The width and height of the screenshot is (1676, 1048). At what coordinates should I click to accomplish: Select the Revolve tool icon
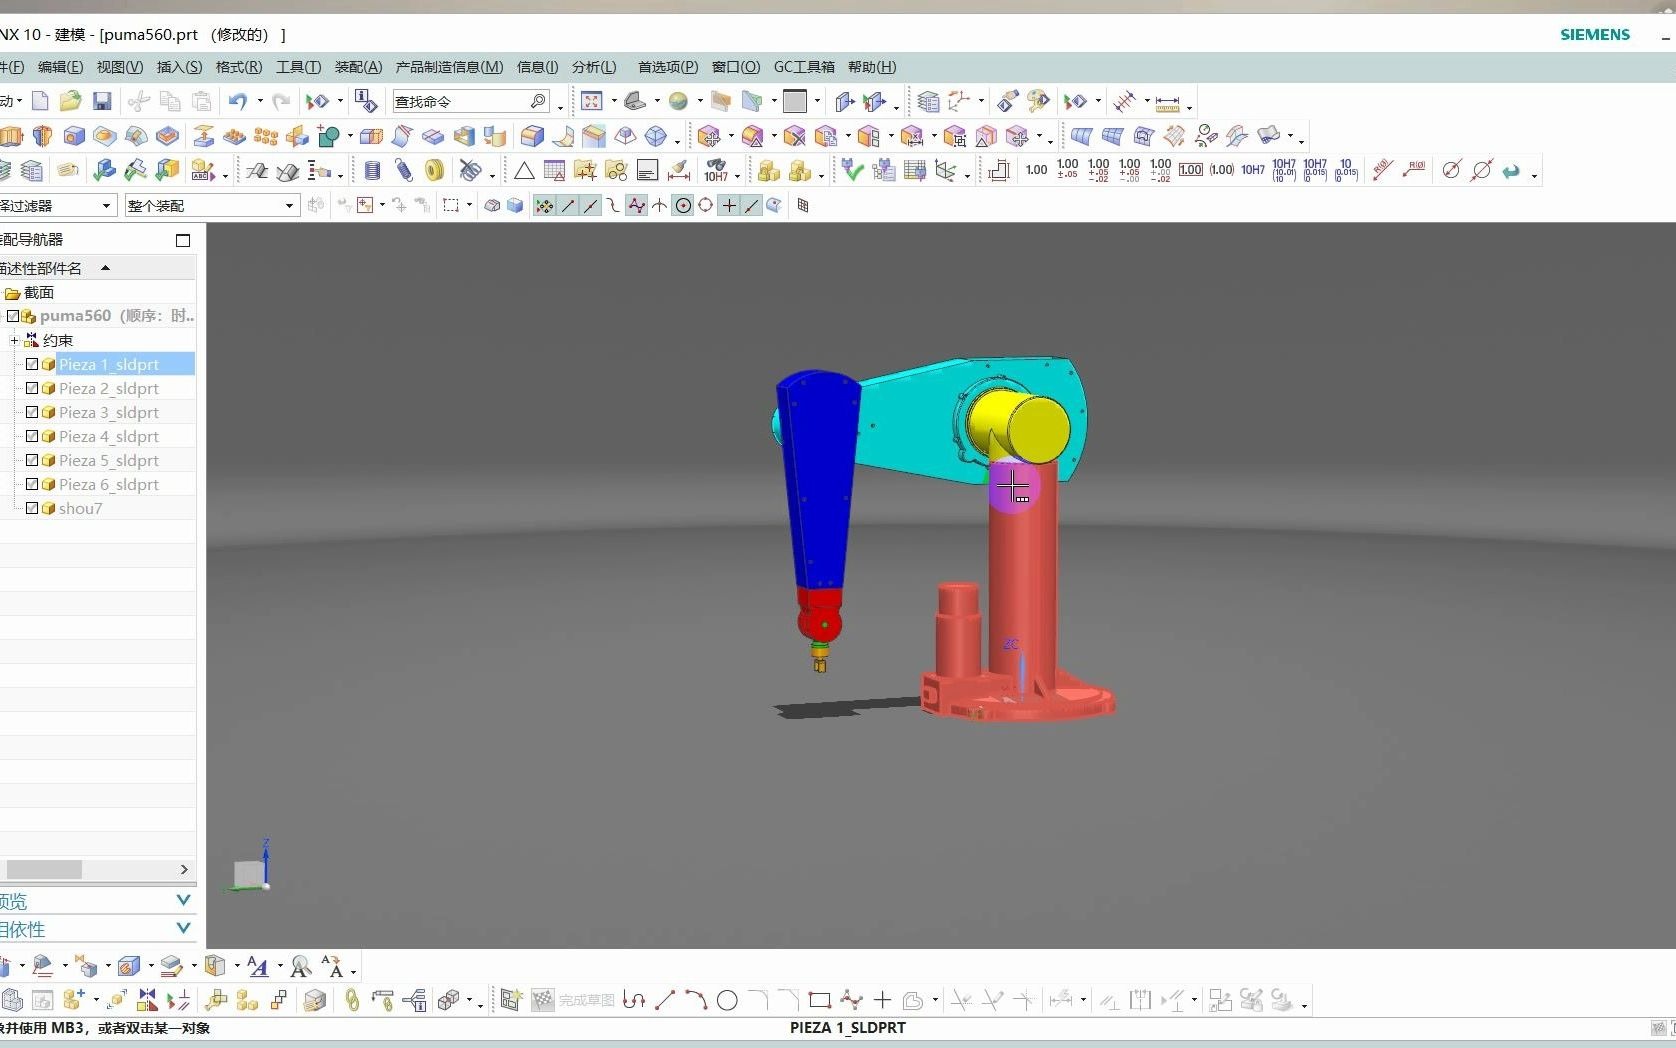point(43,136)
